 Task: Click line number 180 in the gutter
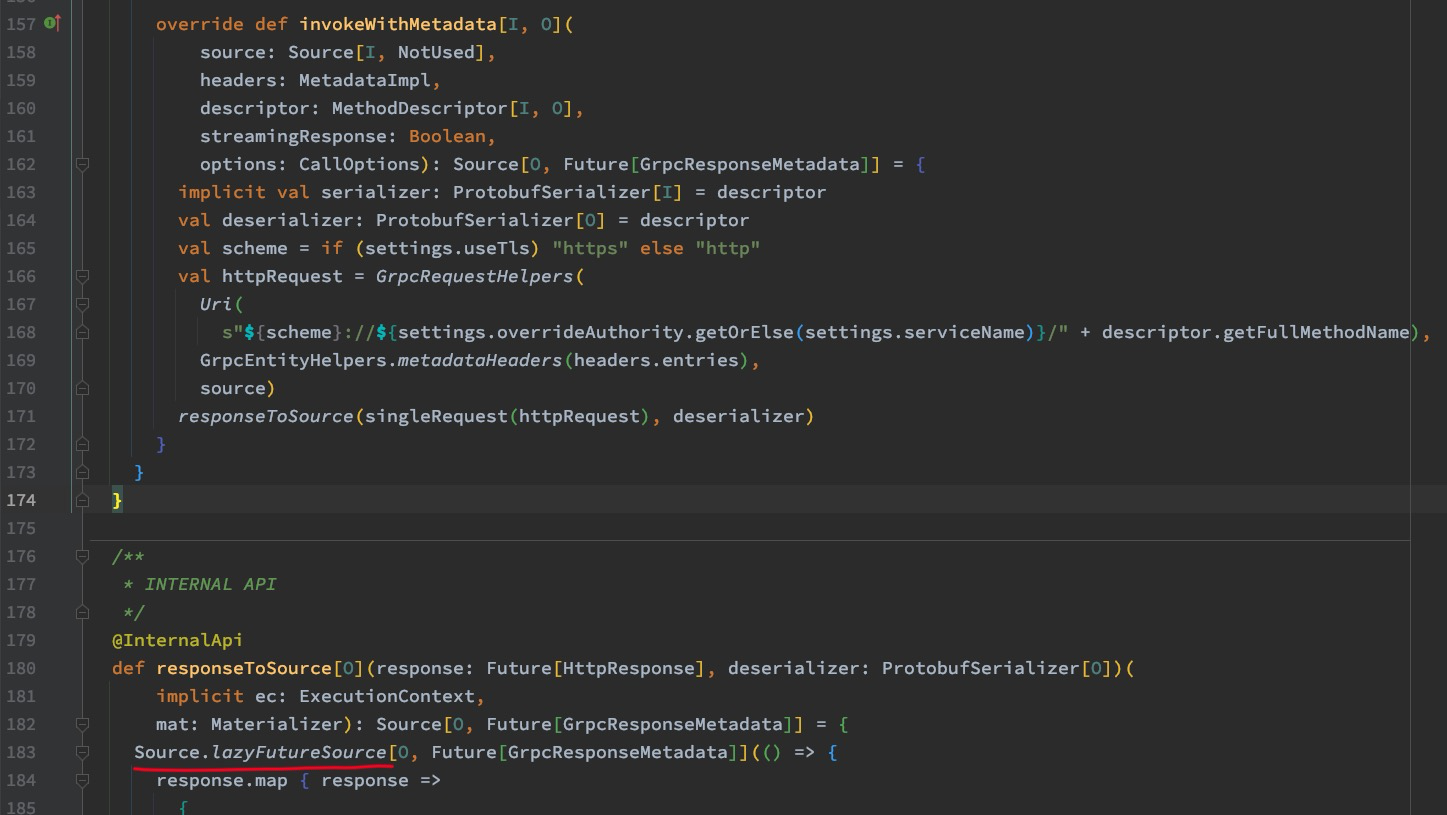click(x=21, y=668)
